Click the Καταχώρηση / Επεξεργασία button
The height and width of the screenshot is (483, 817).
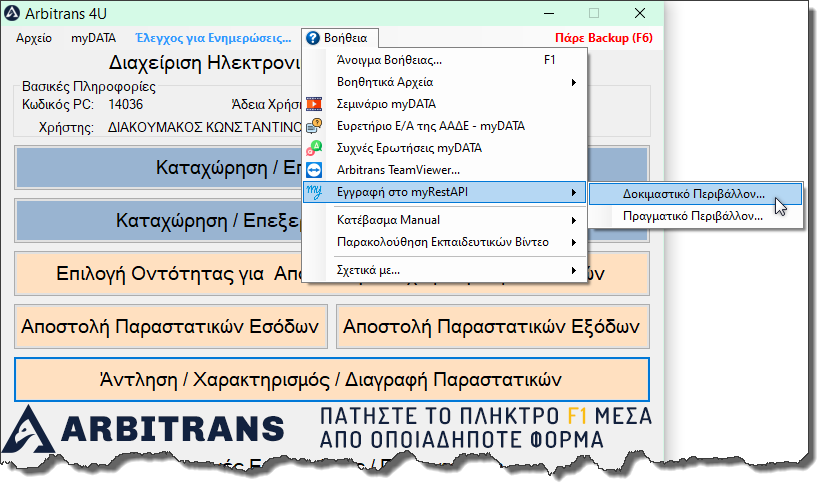pos(158,220)
